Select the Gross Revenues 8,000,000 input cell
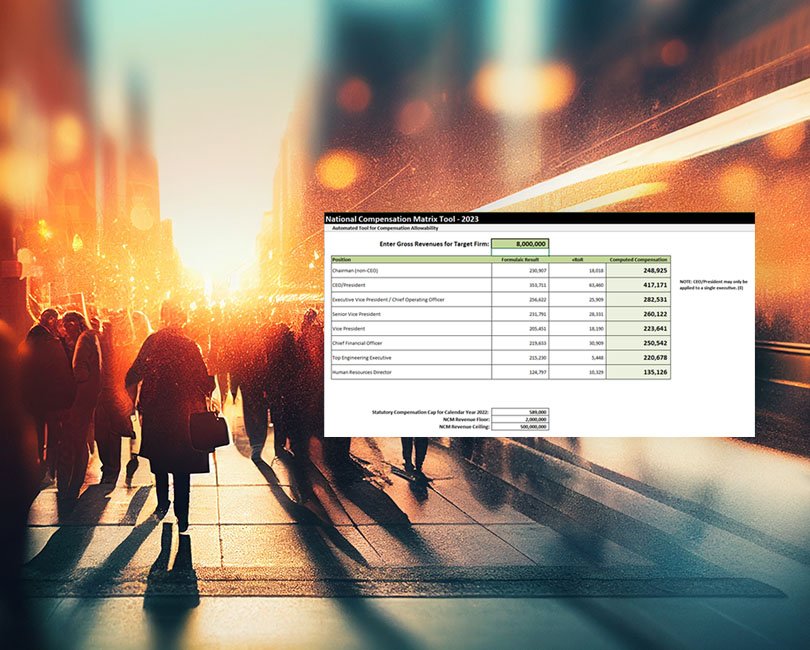 click(520, 244)
